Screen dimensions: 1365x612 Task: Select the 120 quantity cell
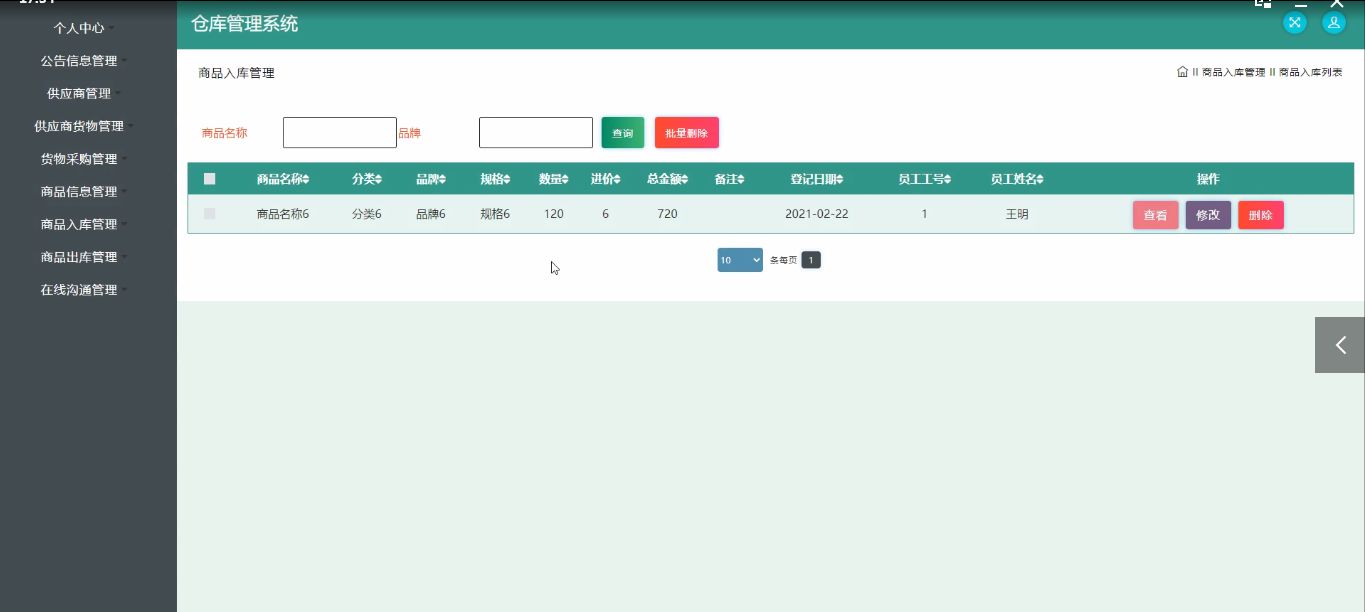(x=554, y=214)
